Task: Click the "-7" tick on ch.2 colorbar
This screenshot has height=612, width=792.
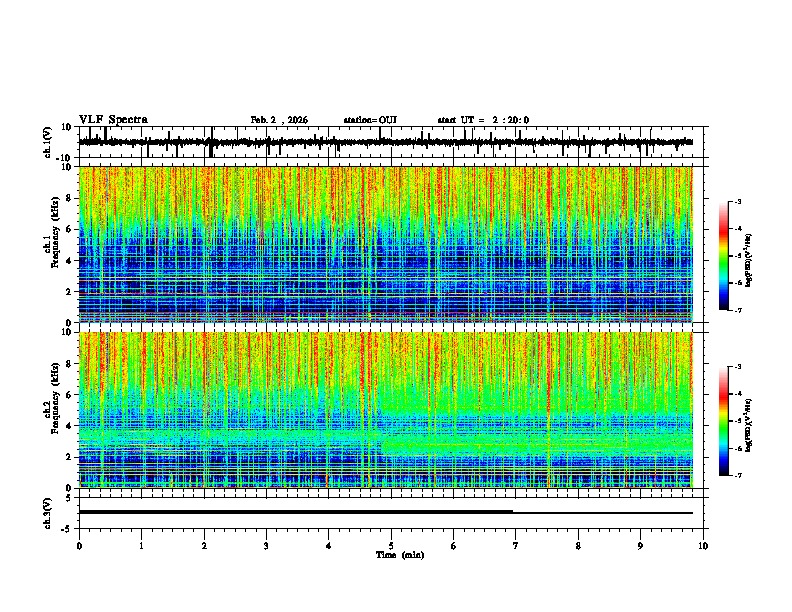Action: click(738, 476)
